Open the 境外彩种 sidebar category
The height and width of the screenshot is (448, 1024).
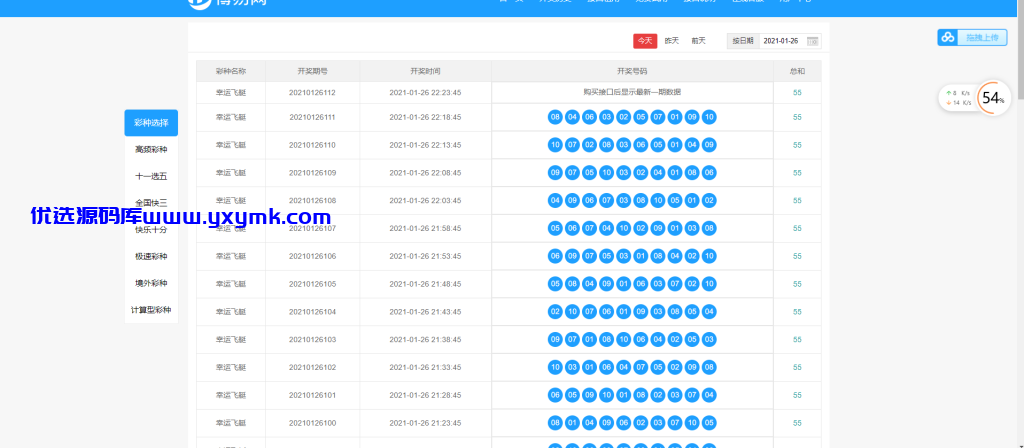click(151, 283)
